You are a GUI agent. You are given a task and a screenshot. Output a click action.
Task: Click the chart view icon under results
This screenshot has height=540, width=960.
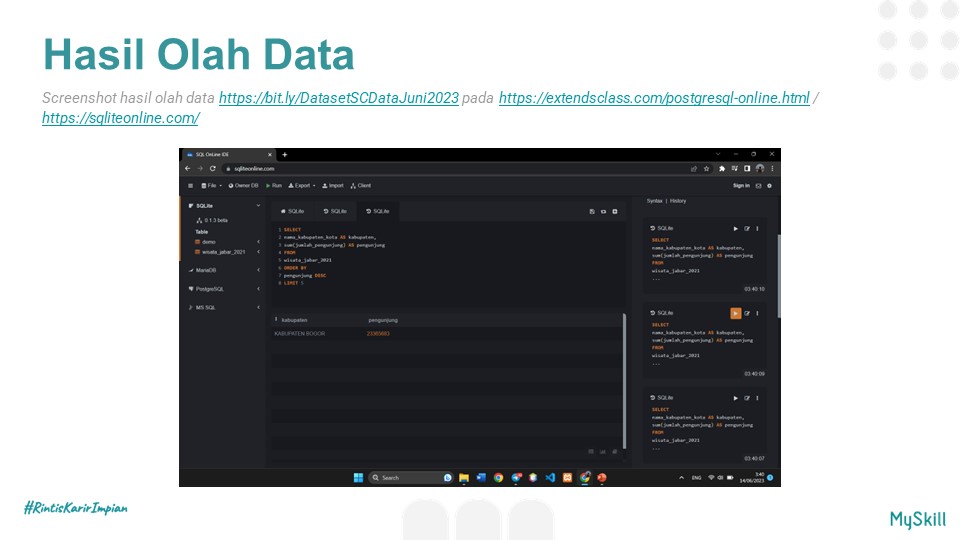[x=603, y=452]
